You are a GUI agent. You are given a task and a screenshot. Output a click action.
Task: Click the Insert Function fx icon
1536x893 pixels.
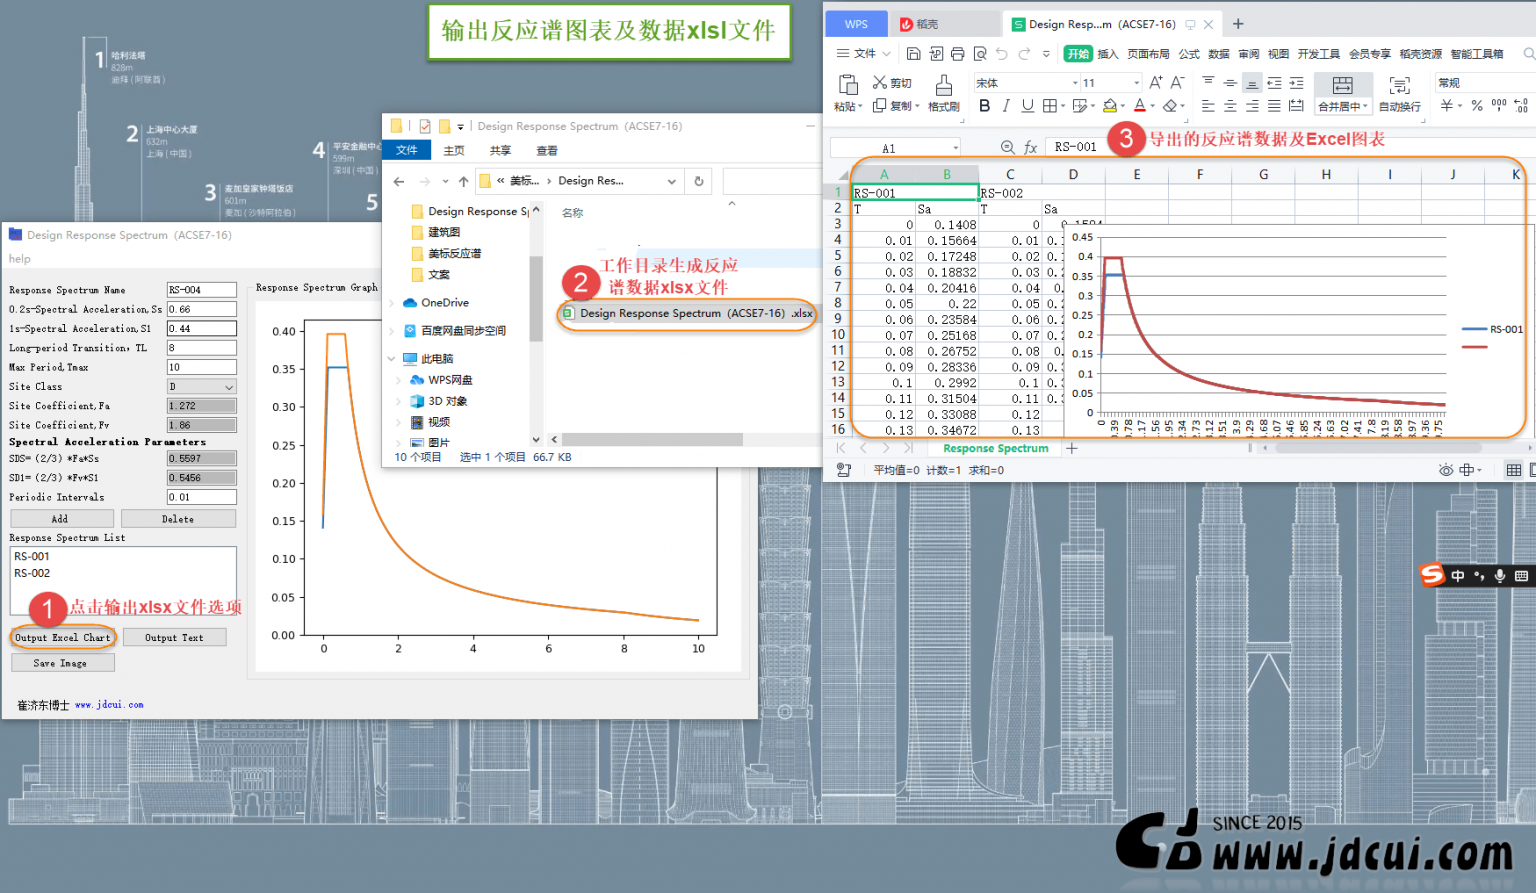[x=1031, y=146]
